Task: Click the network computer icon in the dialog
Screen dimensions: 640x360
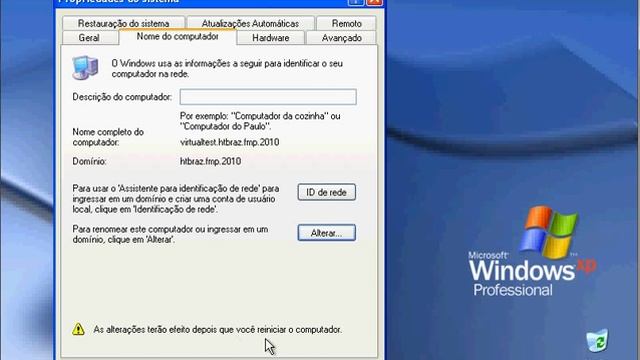Action: pyautogui.click(x=85, y=67)
